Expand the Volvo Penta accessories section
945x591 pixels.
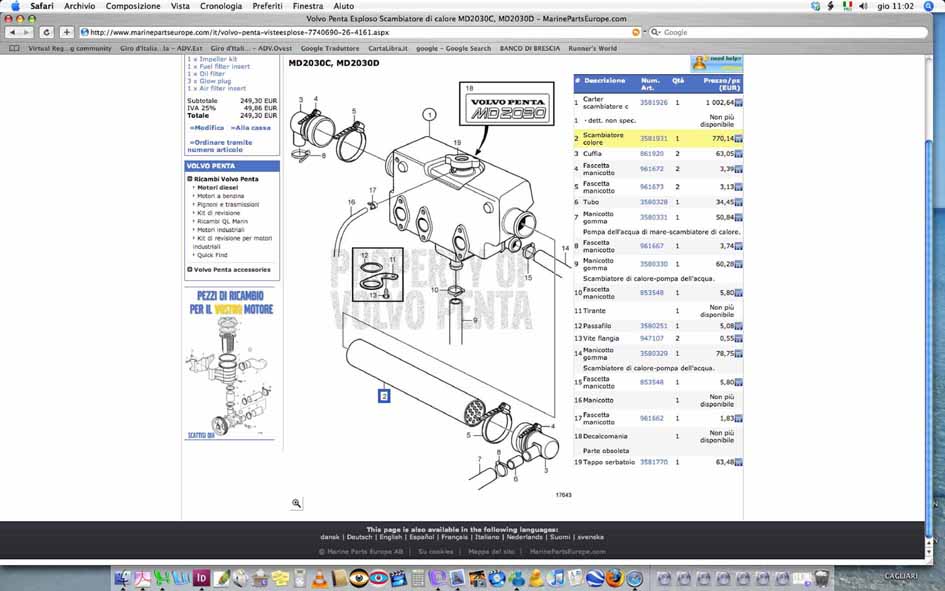190,270
